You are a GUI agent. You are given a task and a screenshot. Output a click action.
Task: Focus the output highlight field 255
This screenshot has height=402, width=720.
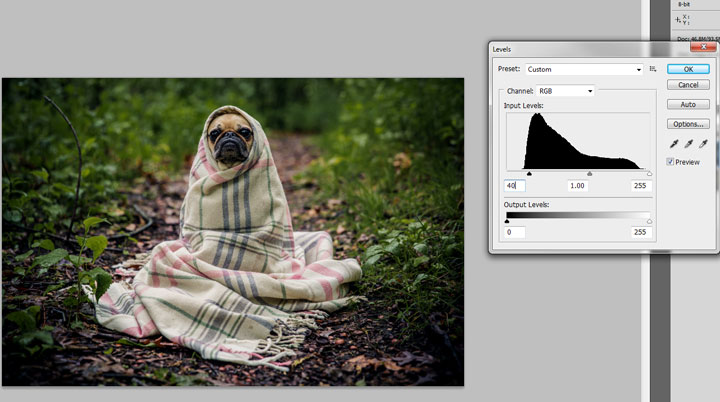pyautogui.click(x=641, y=232)
